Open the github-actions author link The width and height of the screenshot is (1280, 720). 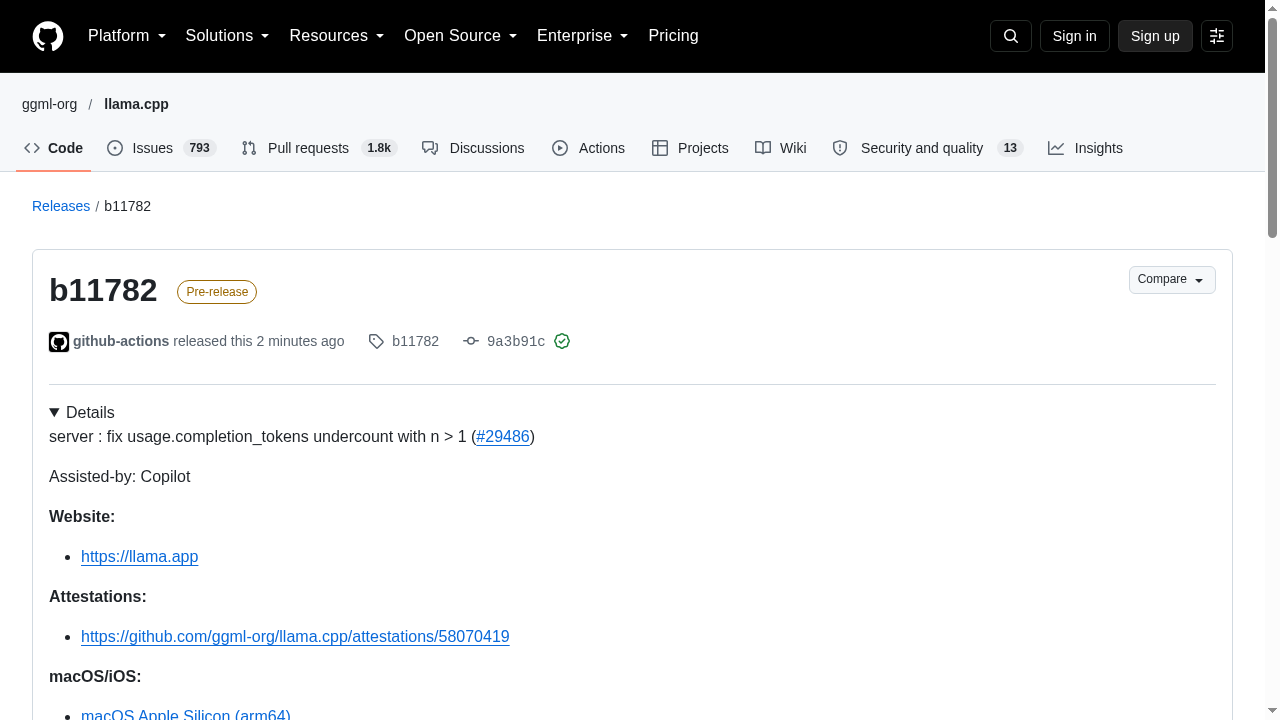pos(121,341)
